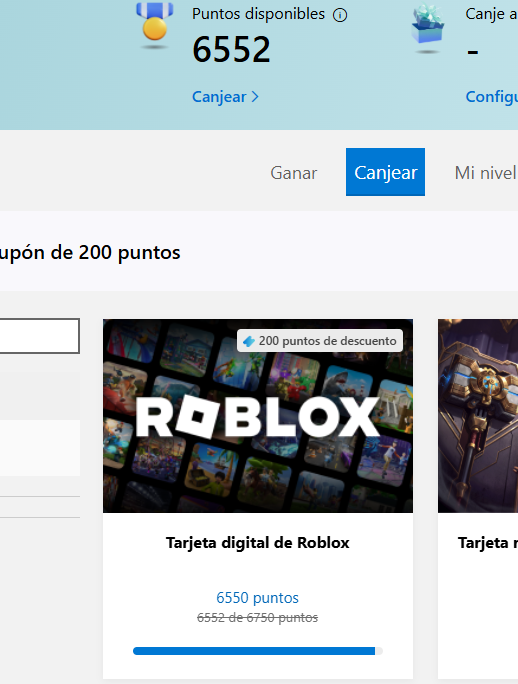This screenshot has height=684, width=518.
Task: Click the search input box on the left
Action: coord(40,335)
